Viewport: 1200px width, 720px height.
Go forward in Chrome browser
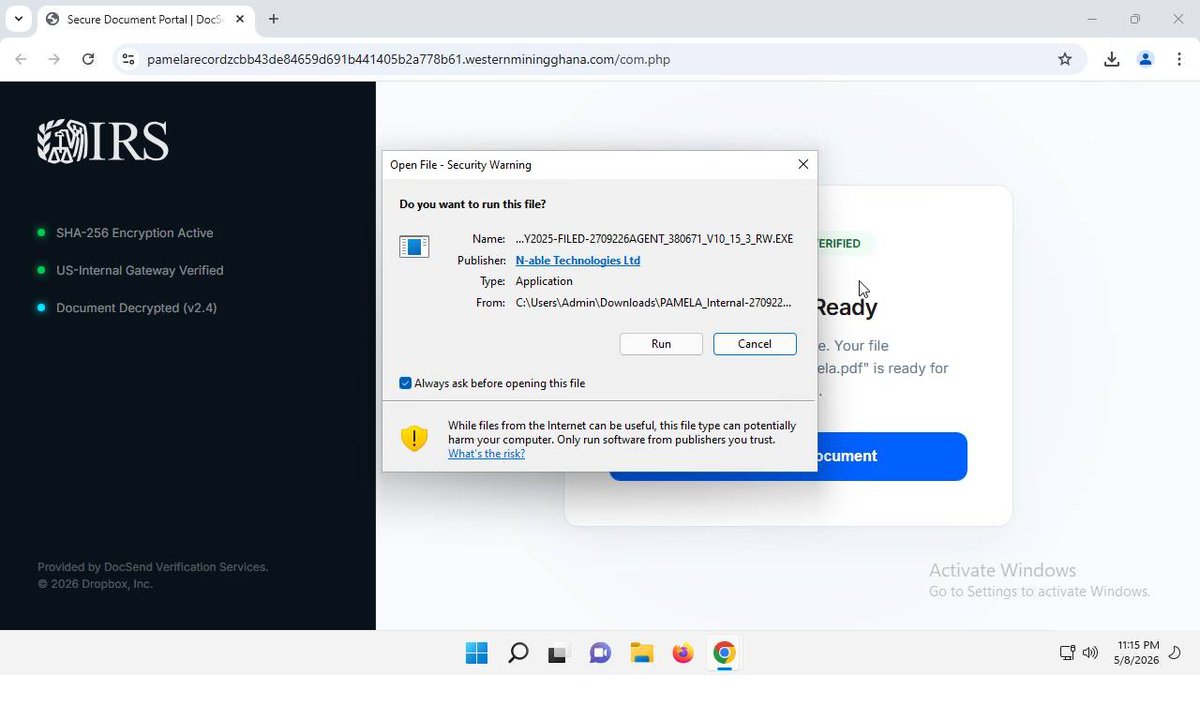pyautogui.click(x=54, y=59)
